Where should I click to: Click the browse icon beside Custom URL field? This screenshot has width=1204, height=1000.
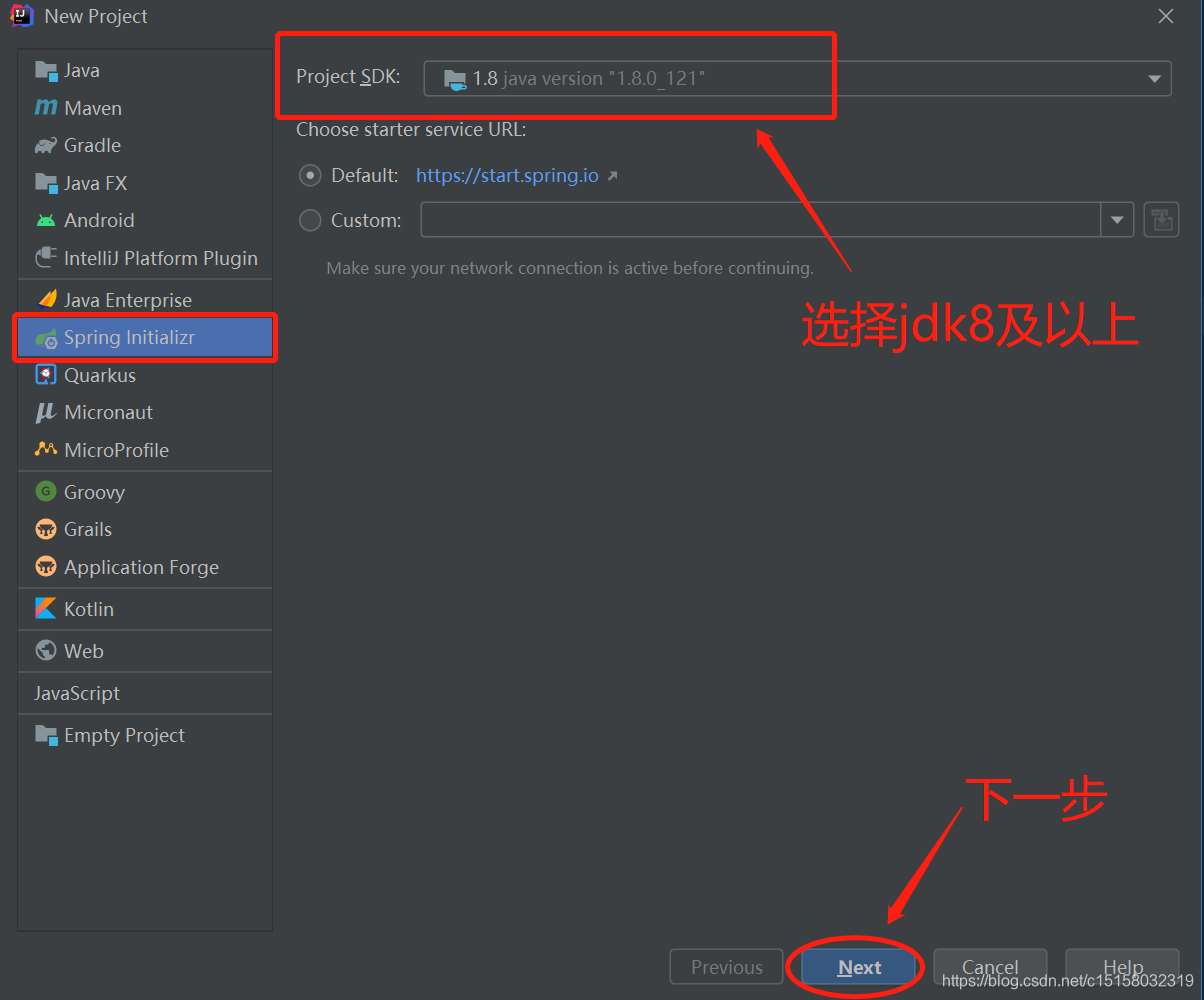(1161, 220)
